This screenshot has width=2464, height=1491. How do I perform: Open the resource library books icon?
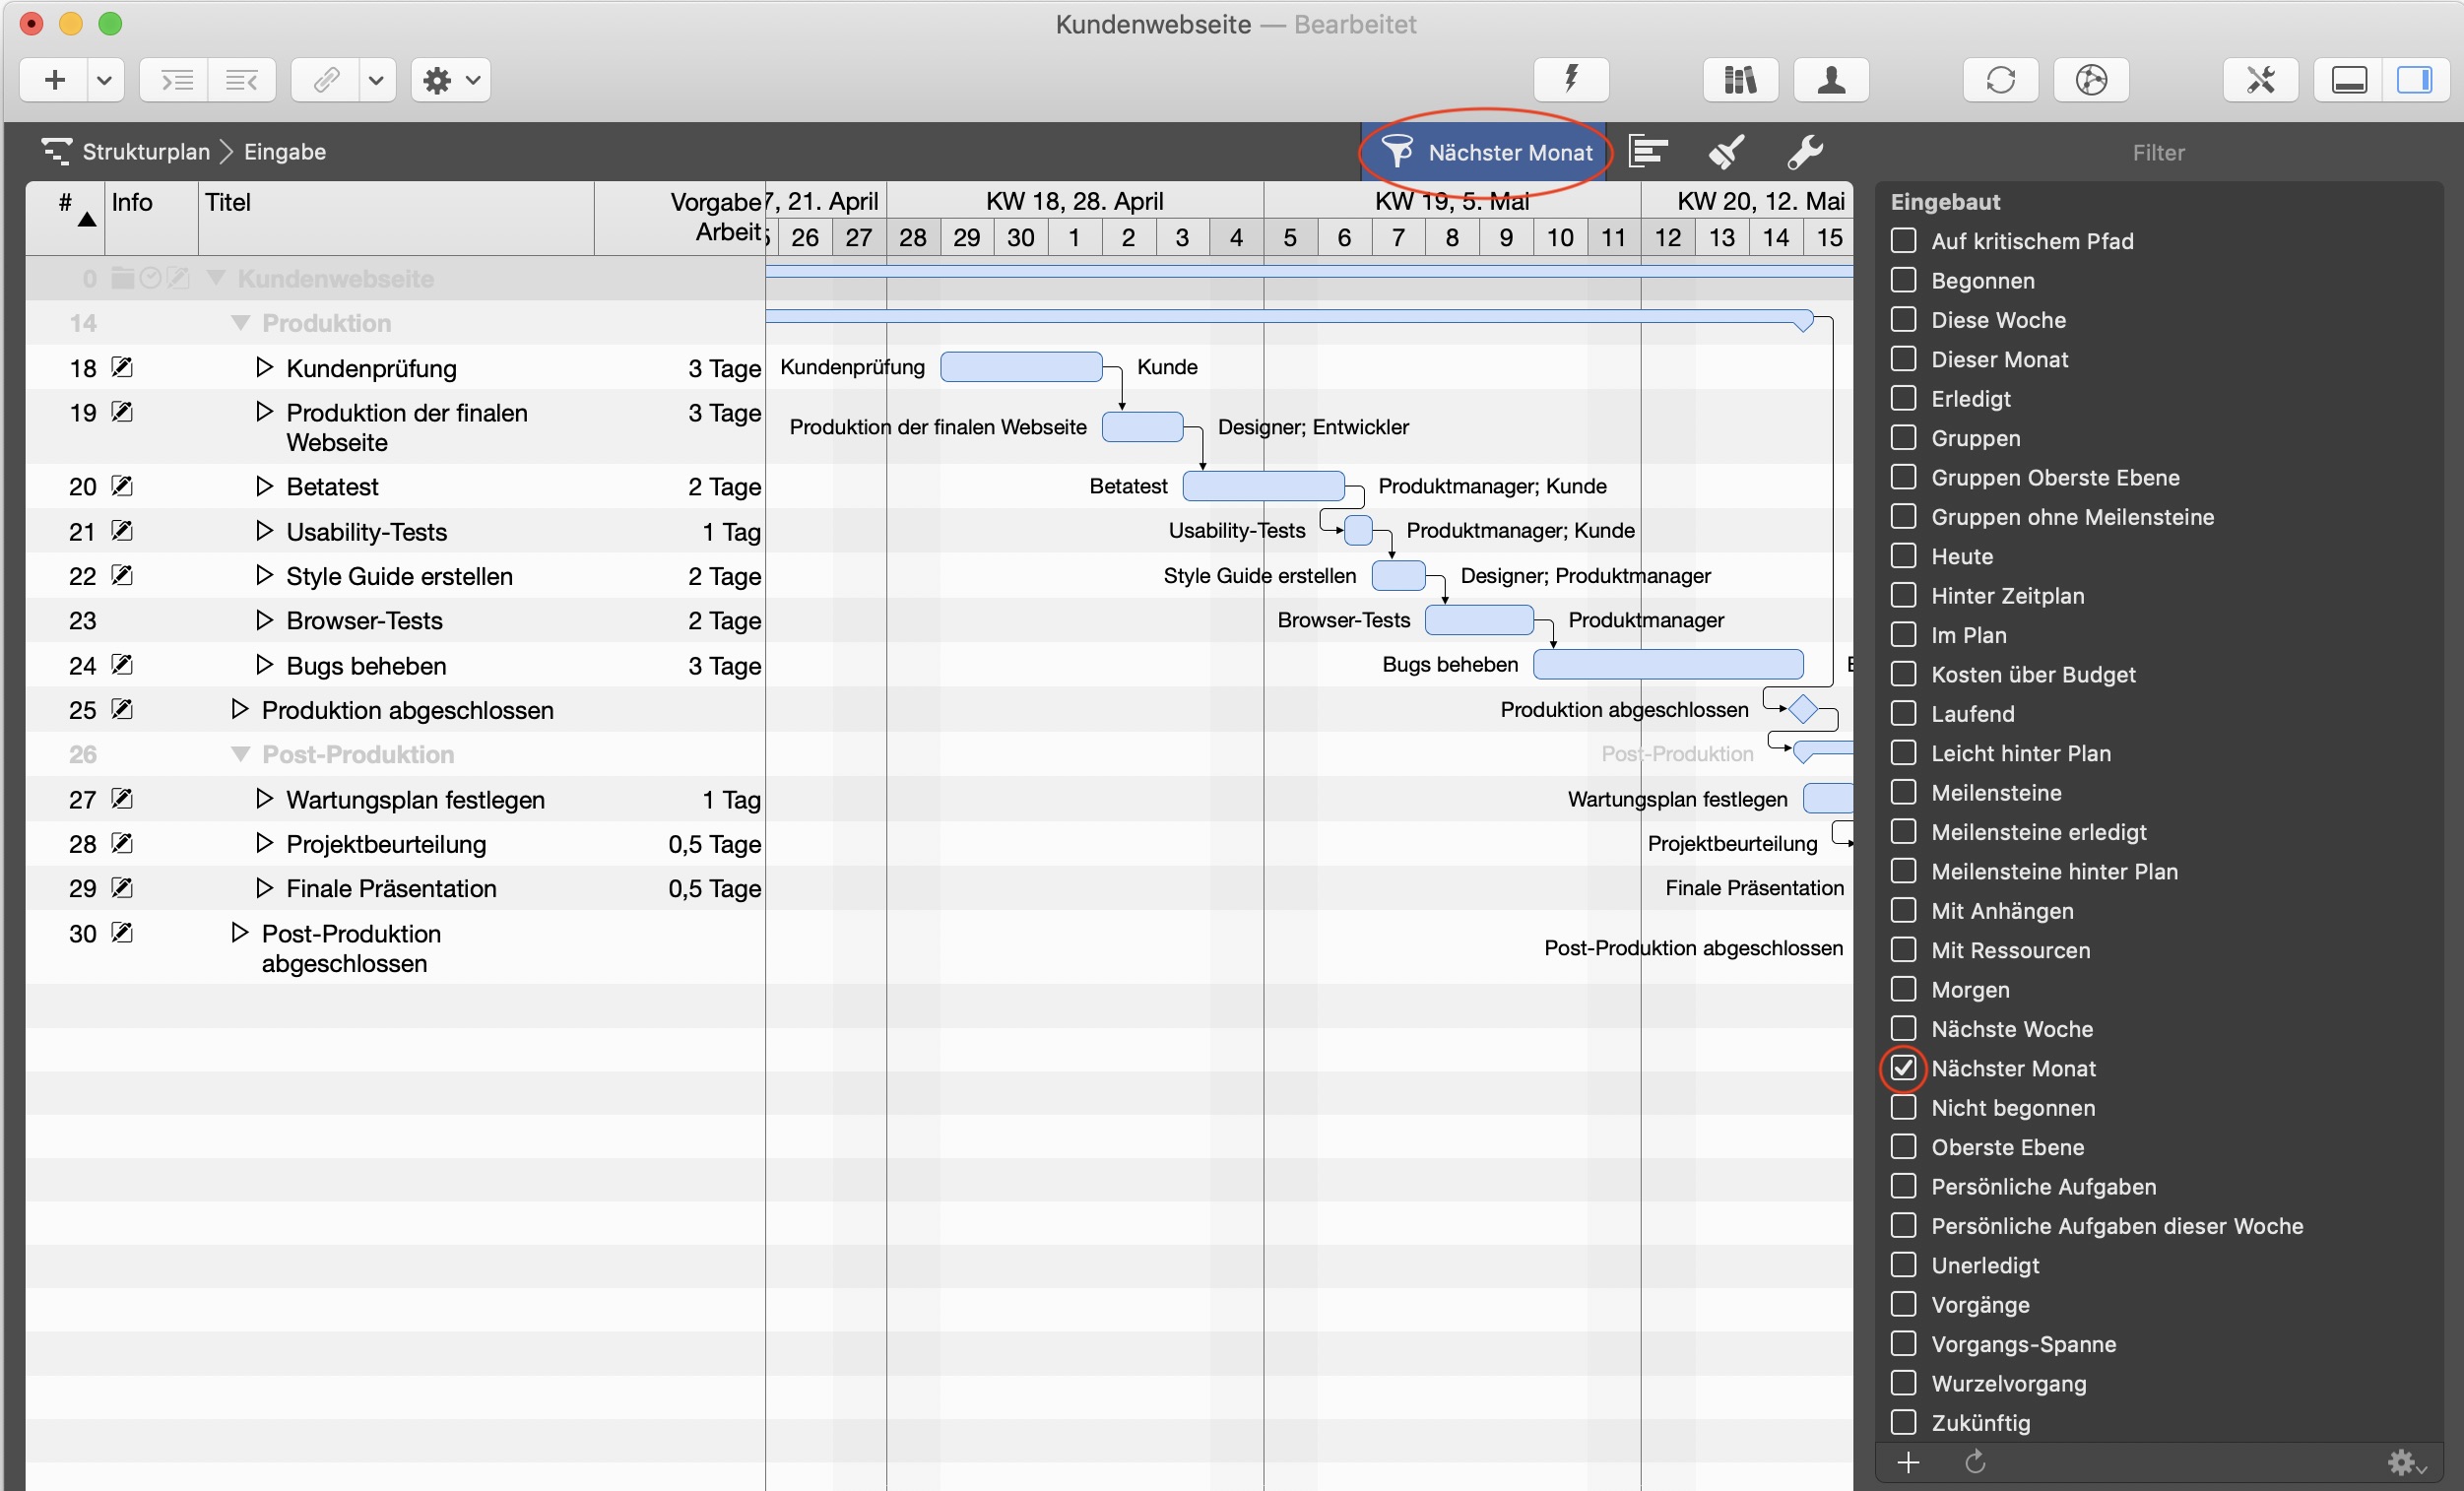point(1740,79)
